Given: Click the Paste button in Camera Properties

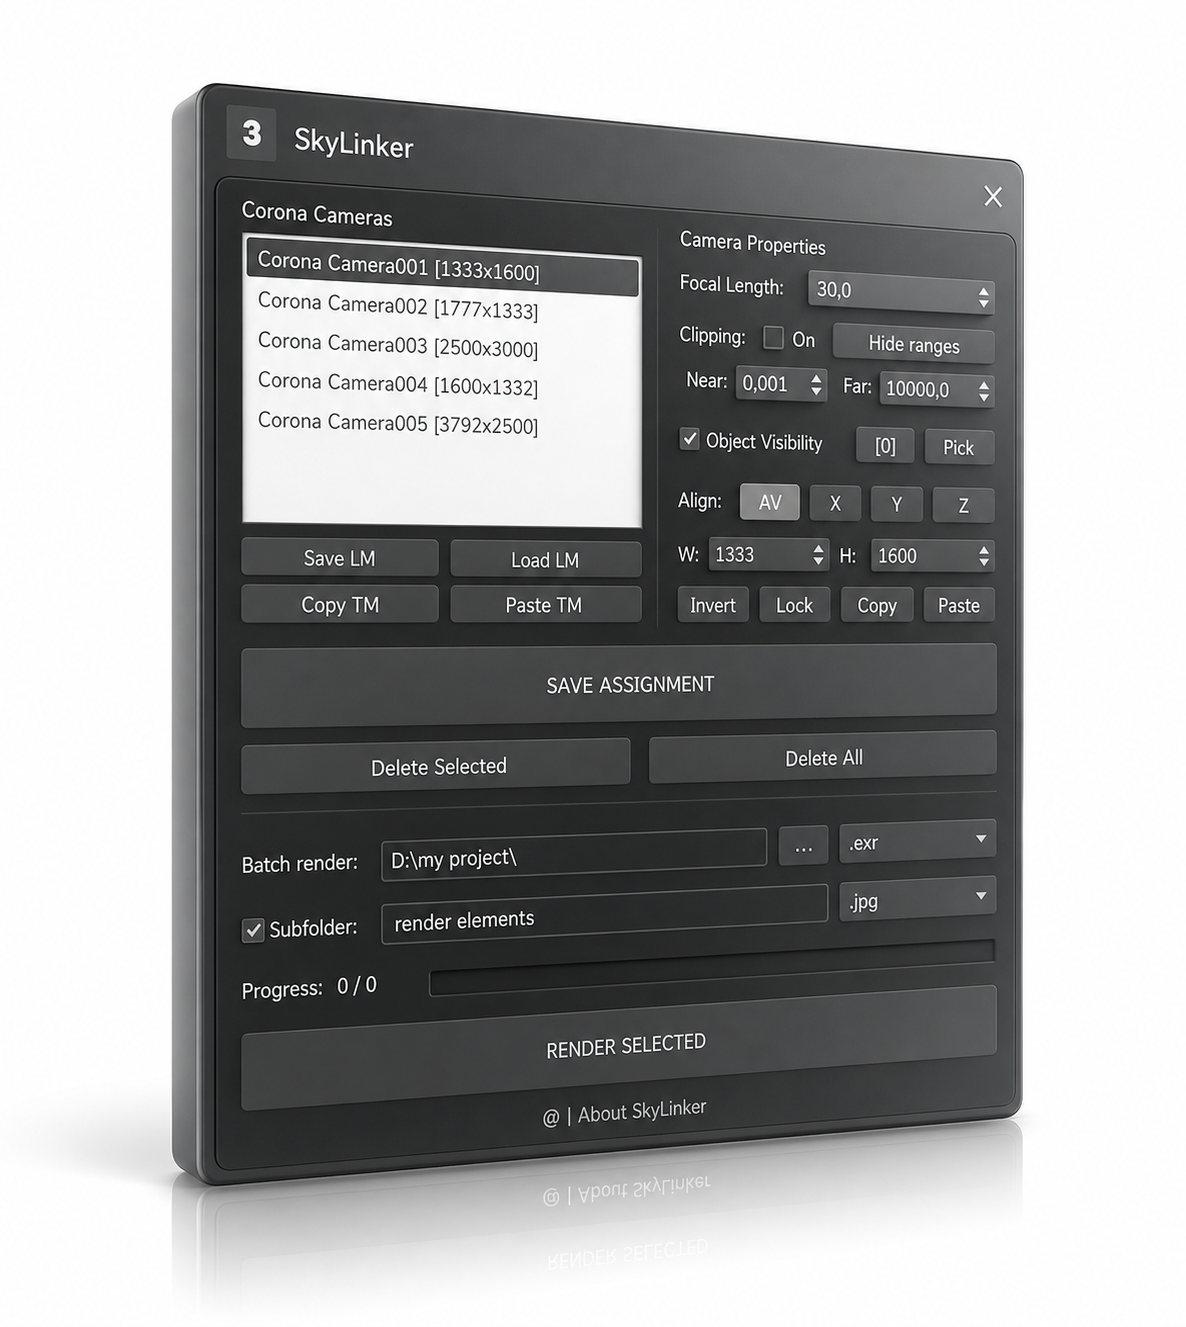Looking at the screenshot, I should (x=959, y=605).
